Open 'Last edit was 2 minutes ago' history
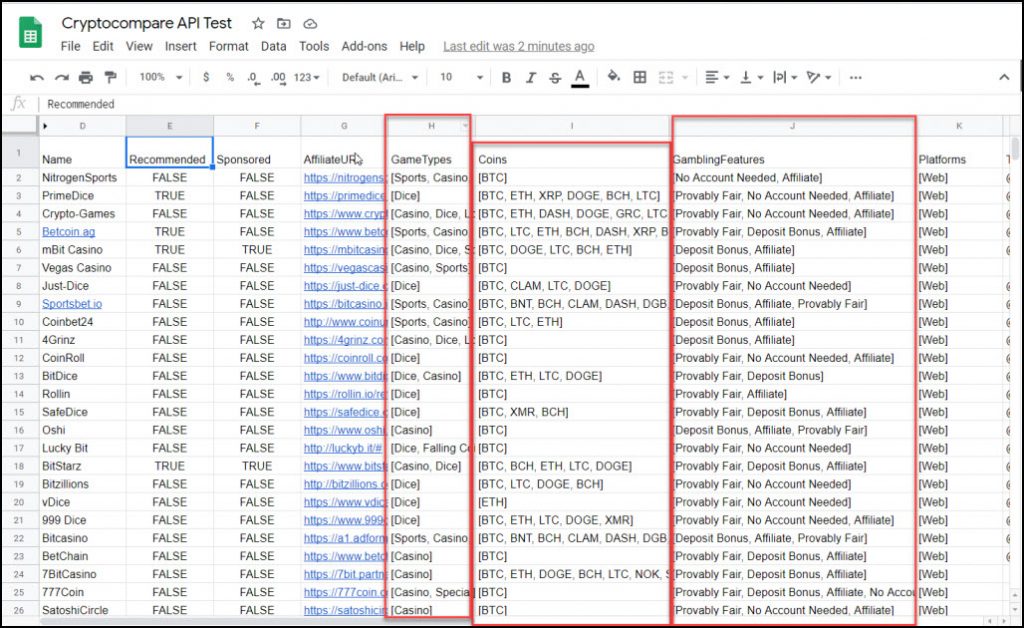 (519, 46)
